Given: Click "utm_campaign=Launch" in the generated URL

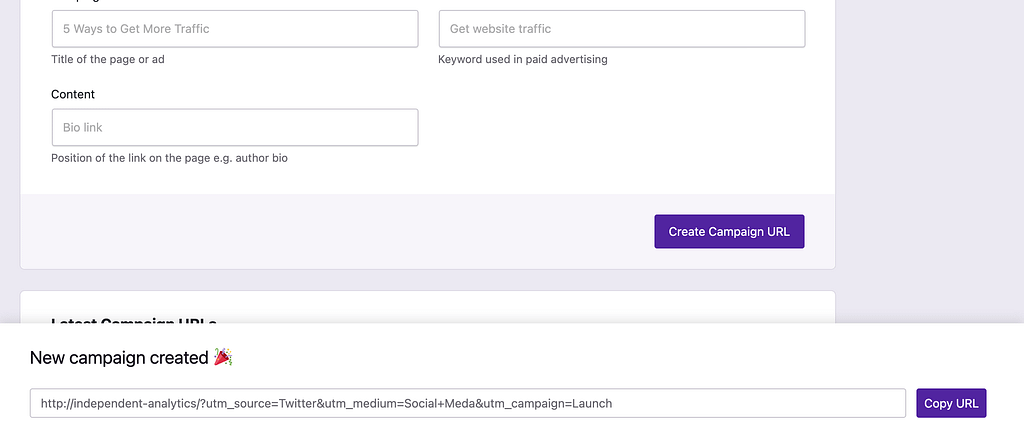Looking at the screenshot, I should pyautogui.click(x=546, y=403).
